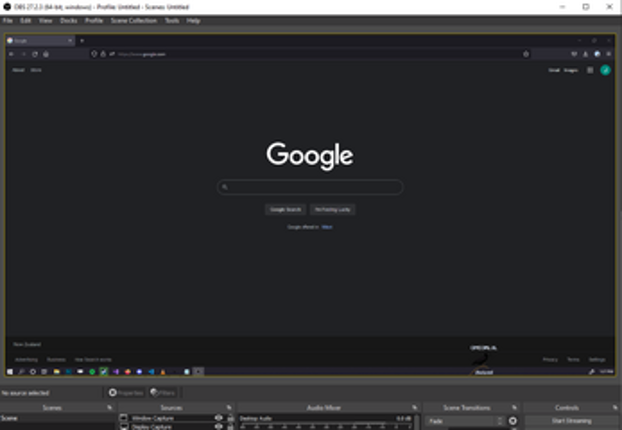This screenshot has height=430, width=622.
Task: Open the Edit menu
Action: pyautogui.click(x=25, y=21)
